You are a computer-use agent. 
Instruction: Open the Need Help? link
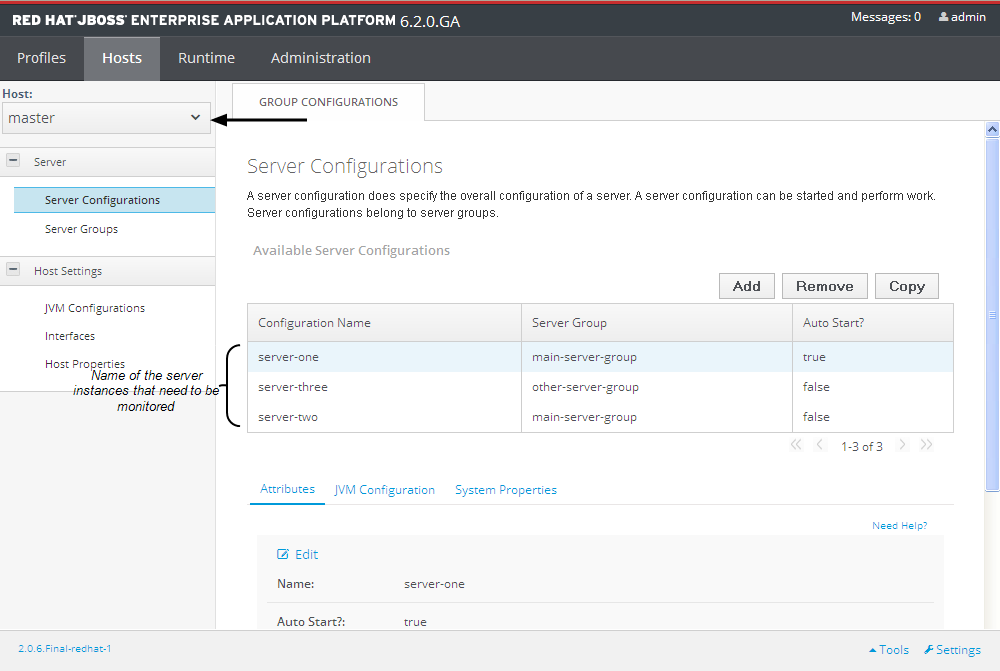pyautogui.click(x=900, y=526)
